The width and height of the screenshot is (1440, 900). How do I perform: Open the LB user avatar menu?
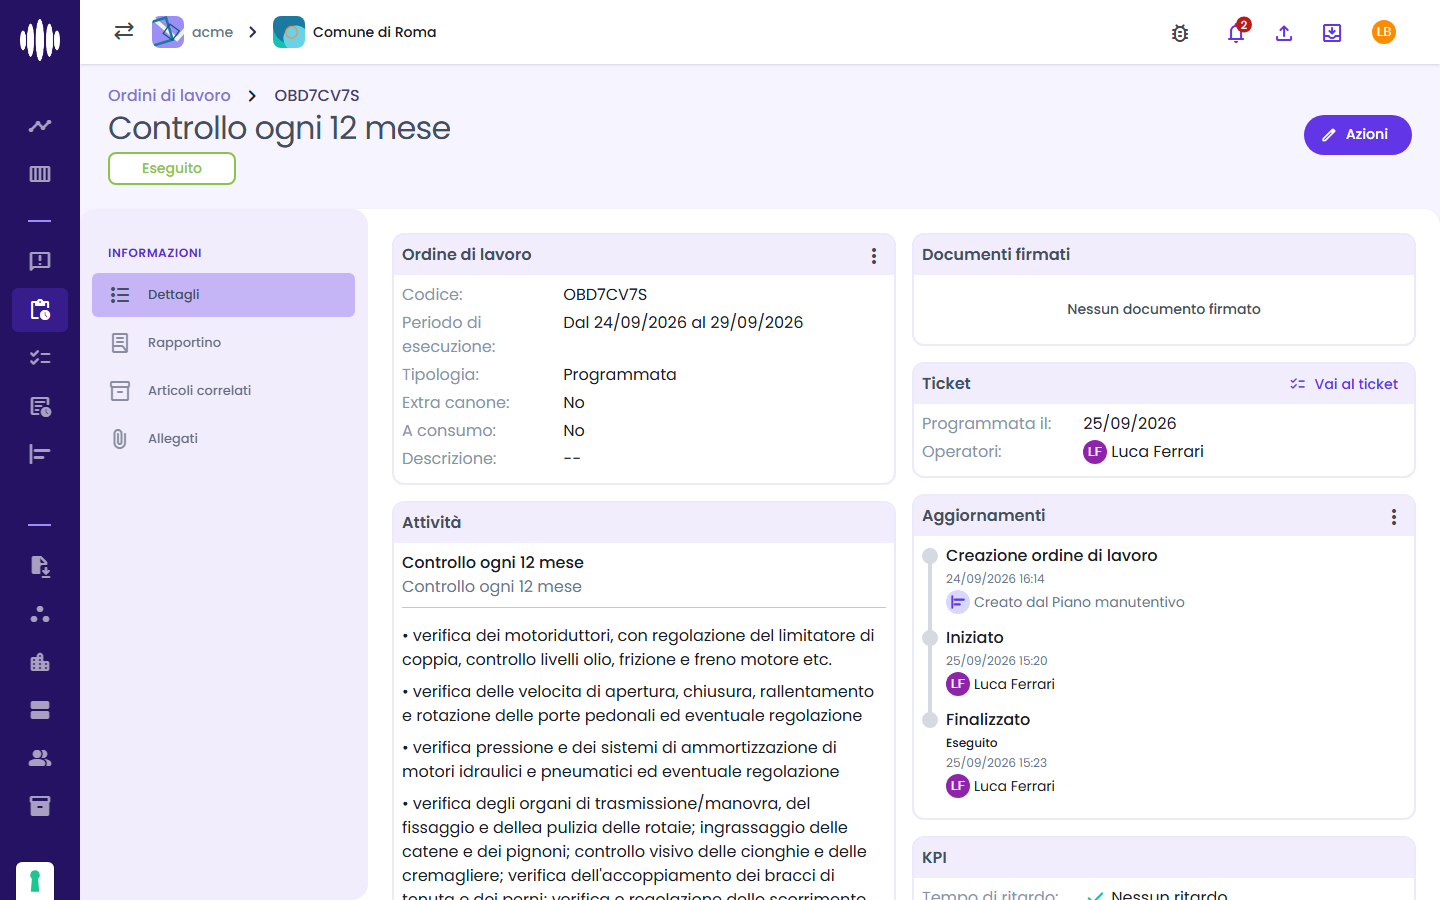point(1384,32)
